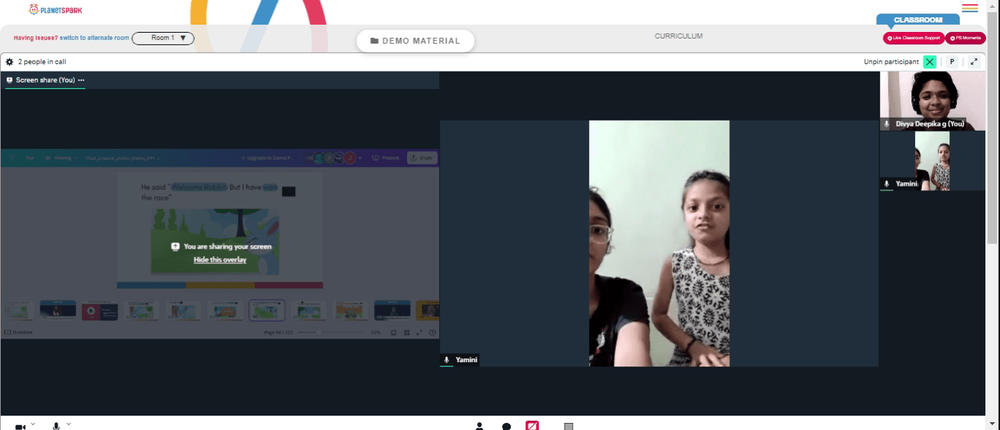Screen dimensions: 1000x430
Task: Toggle the camera icon at bottom bar
Action: click(x=20, y=426)
